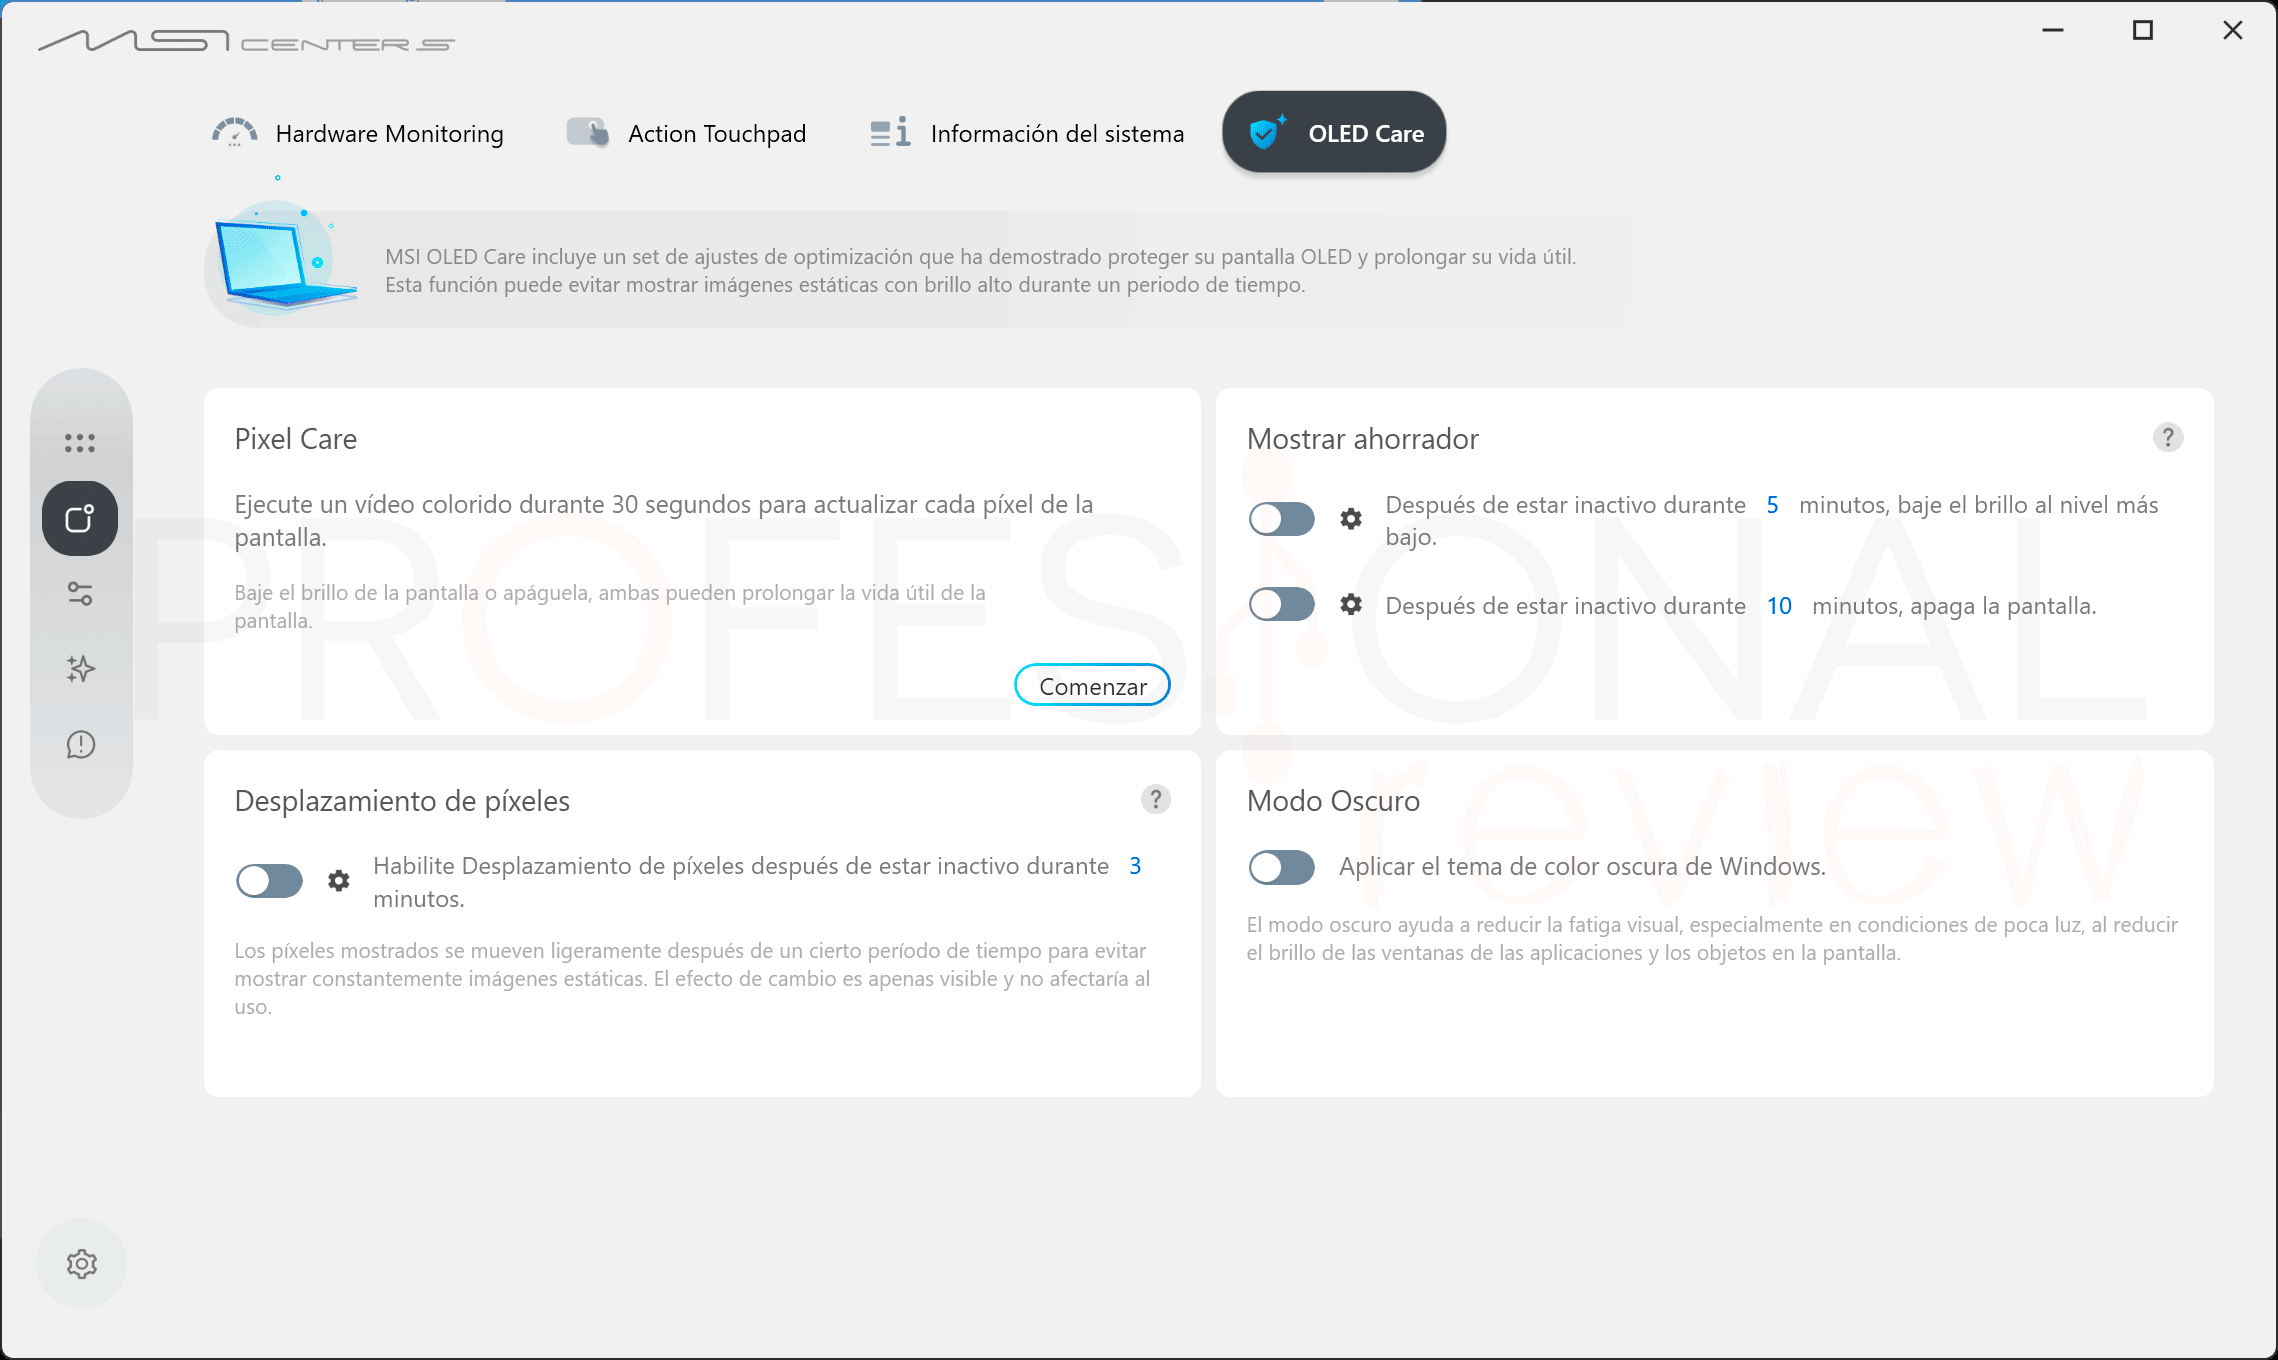Click 'El modo oscuro ayuda a reducir' text
Viewport: 2278px width, 1360px height.
coord(1712,939)
